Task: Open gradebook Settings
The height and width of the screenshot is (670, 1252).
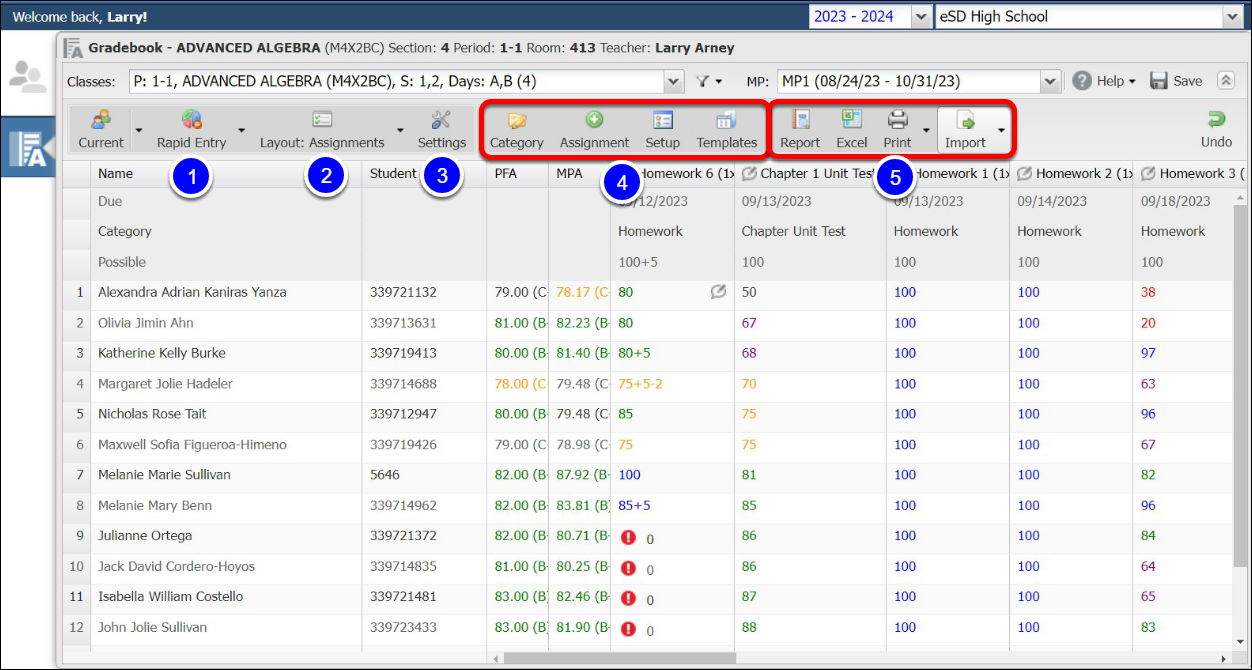Action: point(441,130)
